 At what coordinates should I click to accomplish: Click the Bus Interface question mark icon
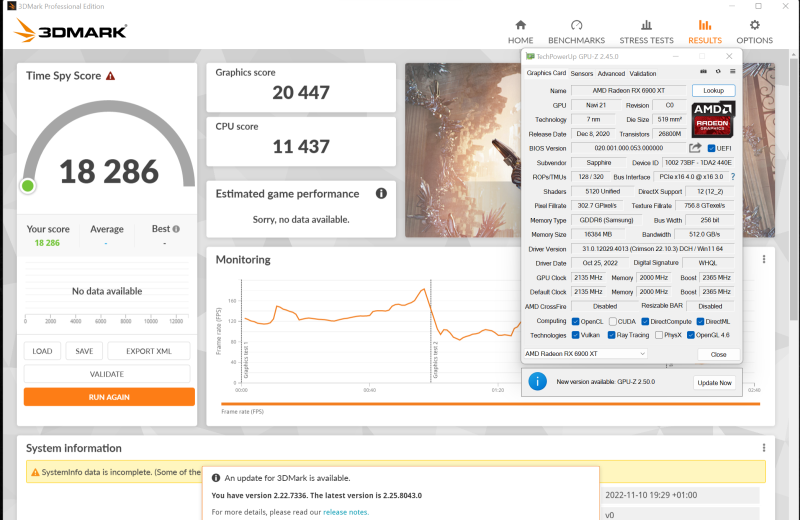(732, 176)
